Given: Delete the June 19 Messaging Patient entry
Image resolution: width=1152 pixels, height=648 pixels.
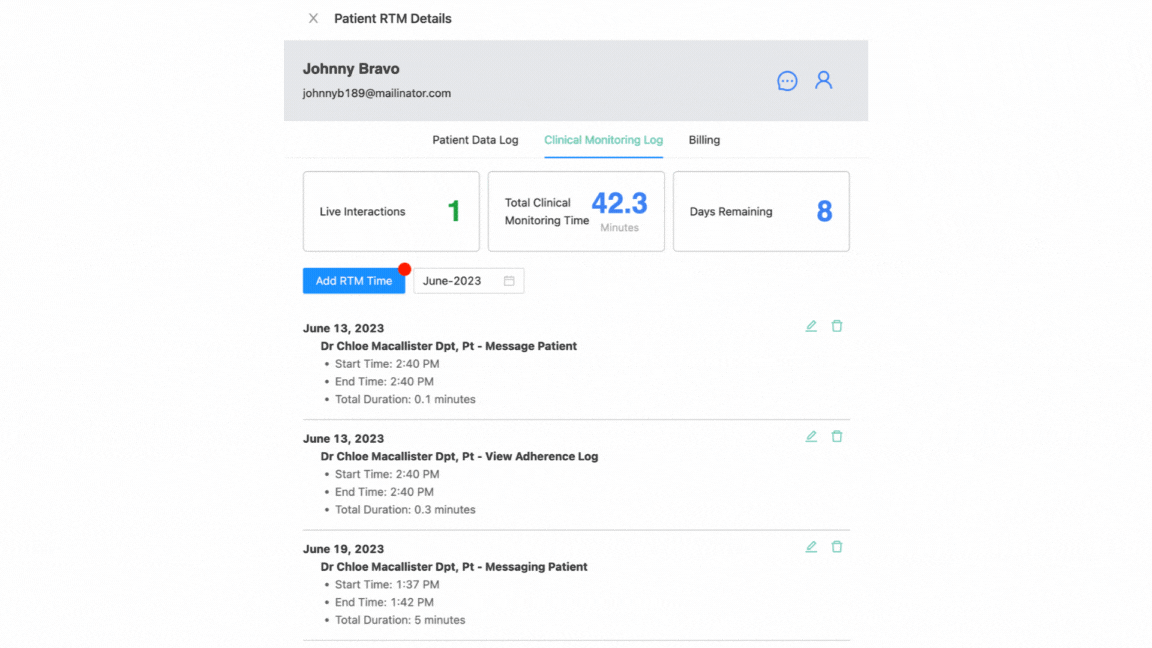Looking at the screenshot, I should (x=837, y=547).
